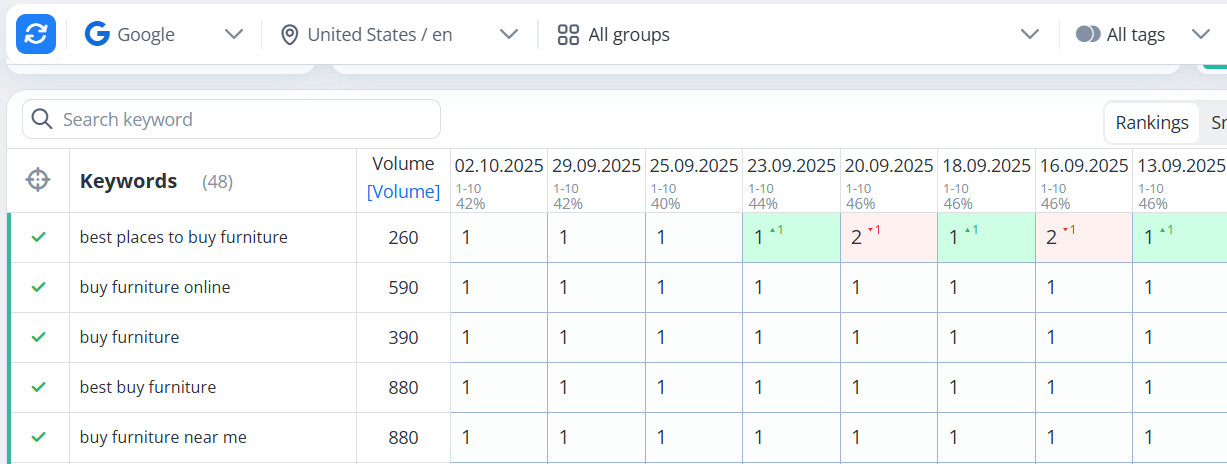
Task: Click the Volume column header label
Action: [x=403, y=164]
